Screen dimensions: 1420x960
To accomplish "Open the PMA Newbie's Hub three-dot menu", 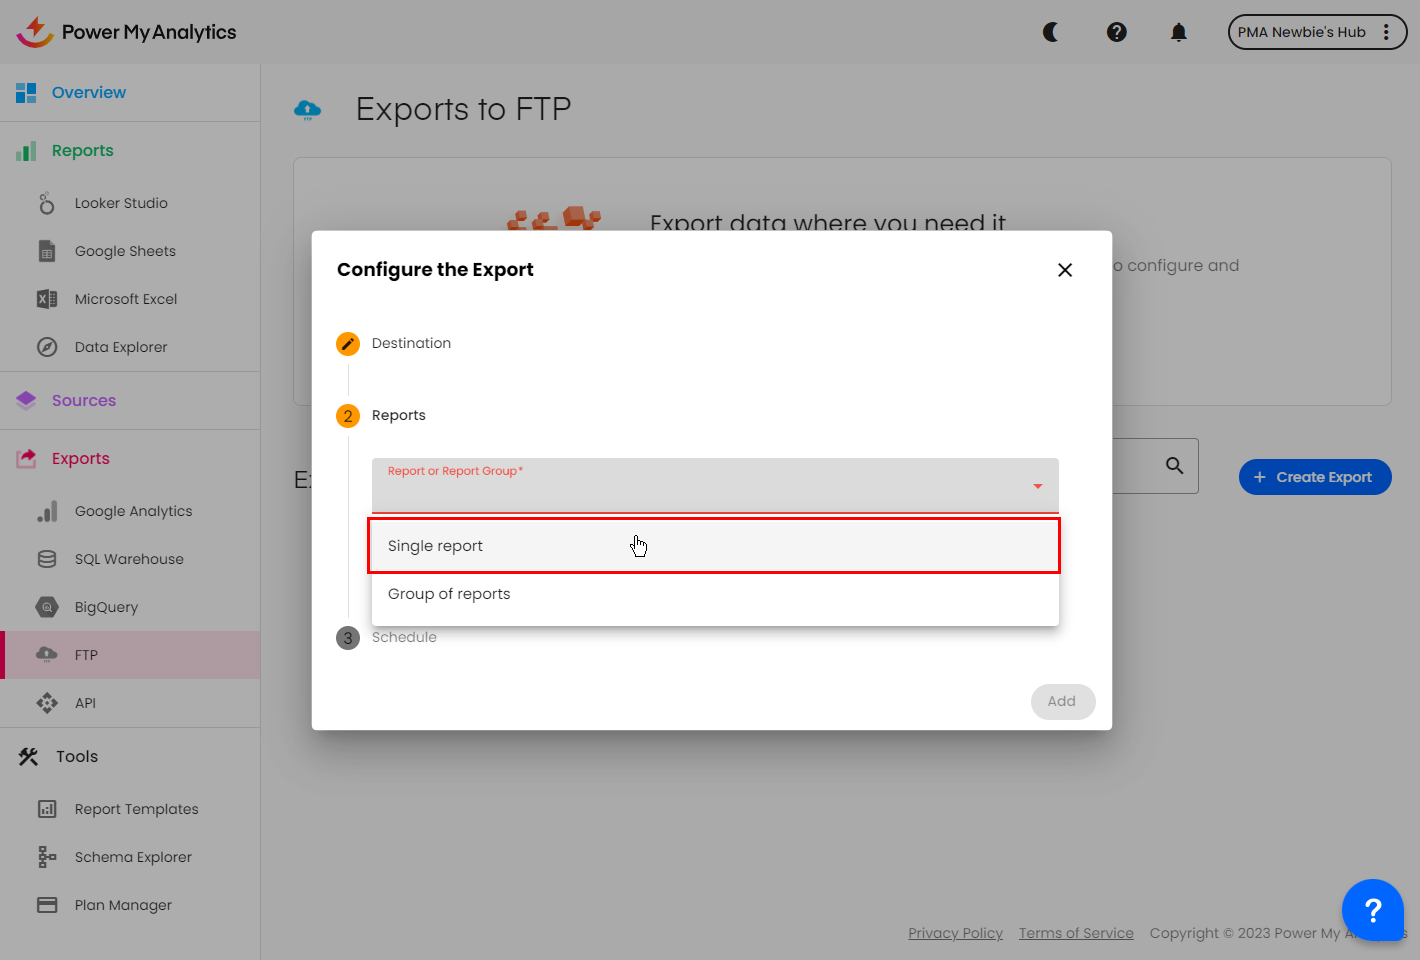I will pos(1386,32).
